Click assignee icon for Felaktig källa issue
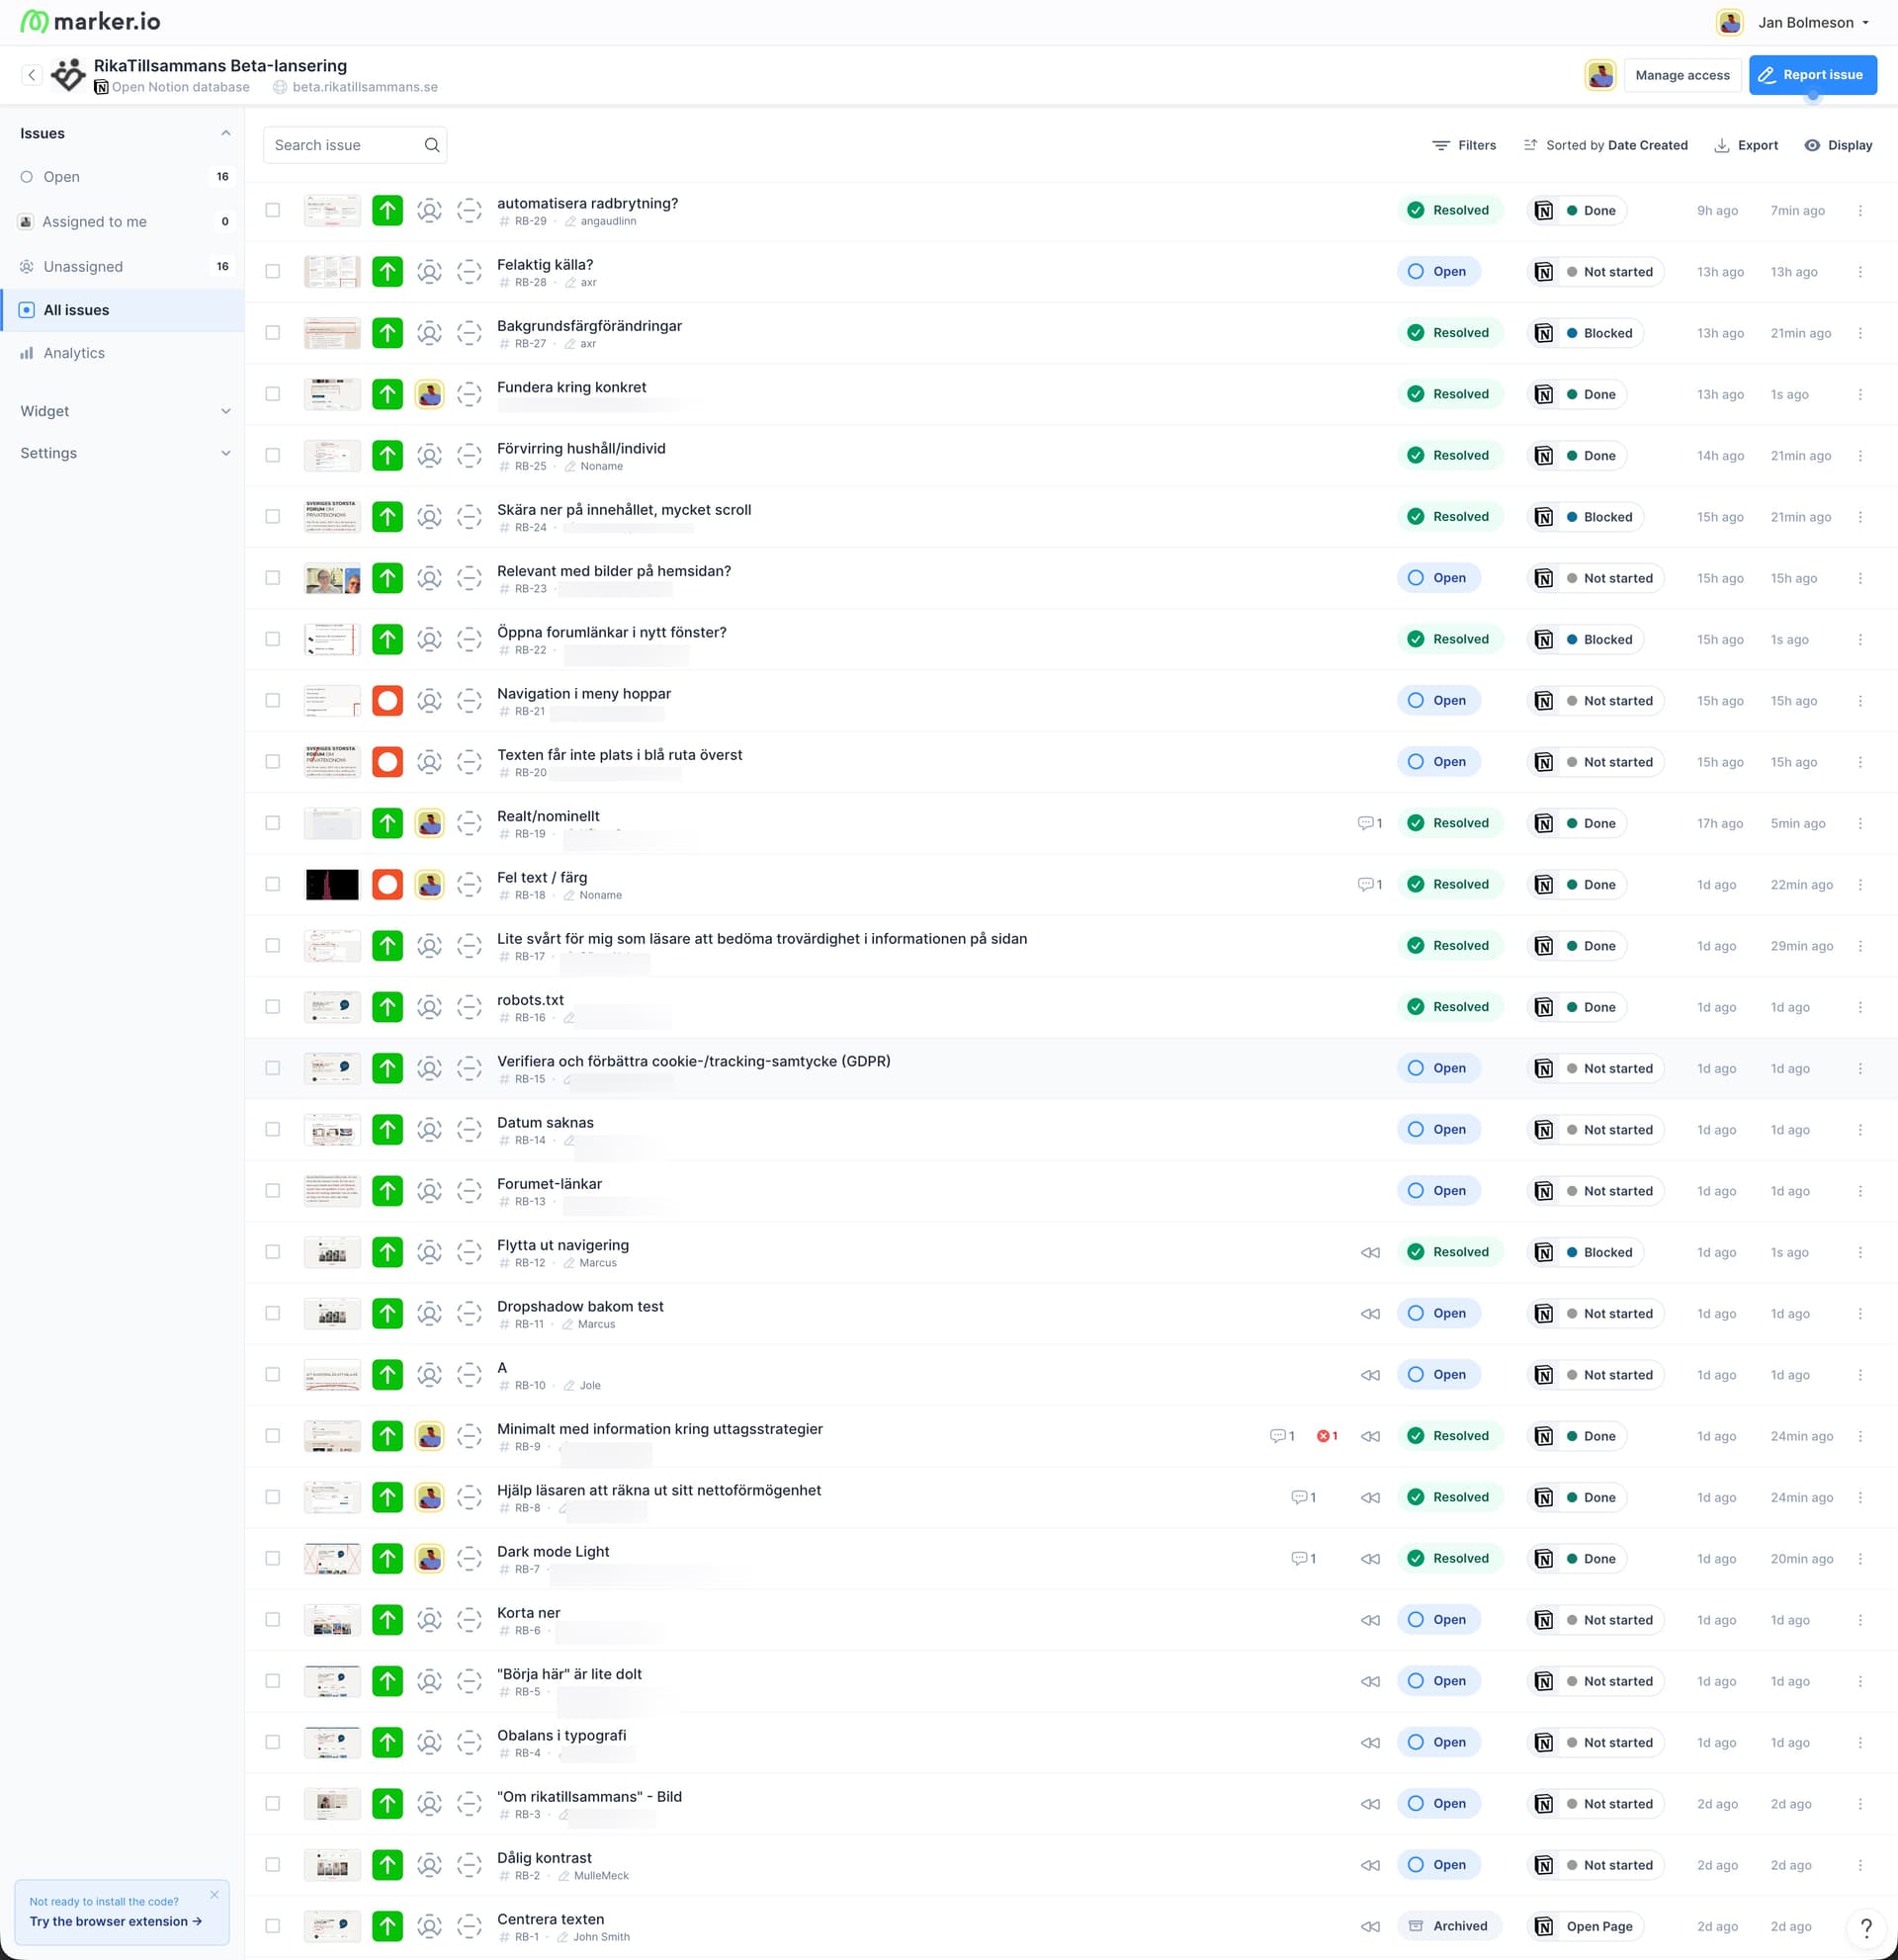 coord(429,272)
